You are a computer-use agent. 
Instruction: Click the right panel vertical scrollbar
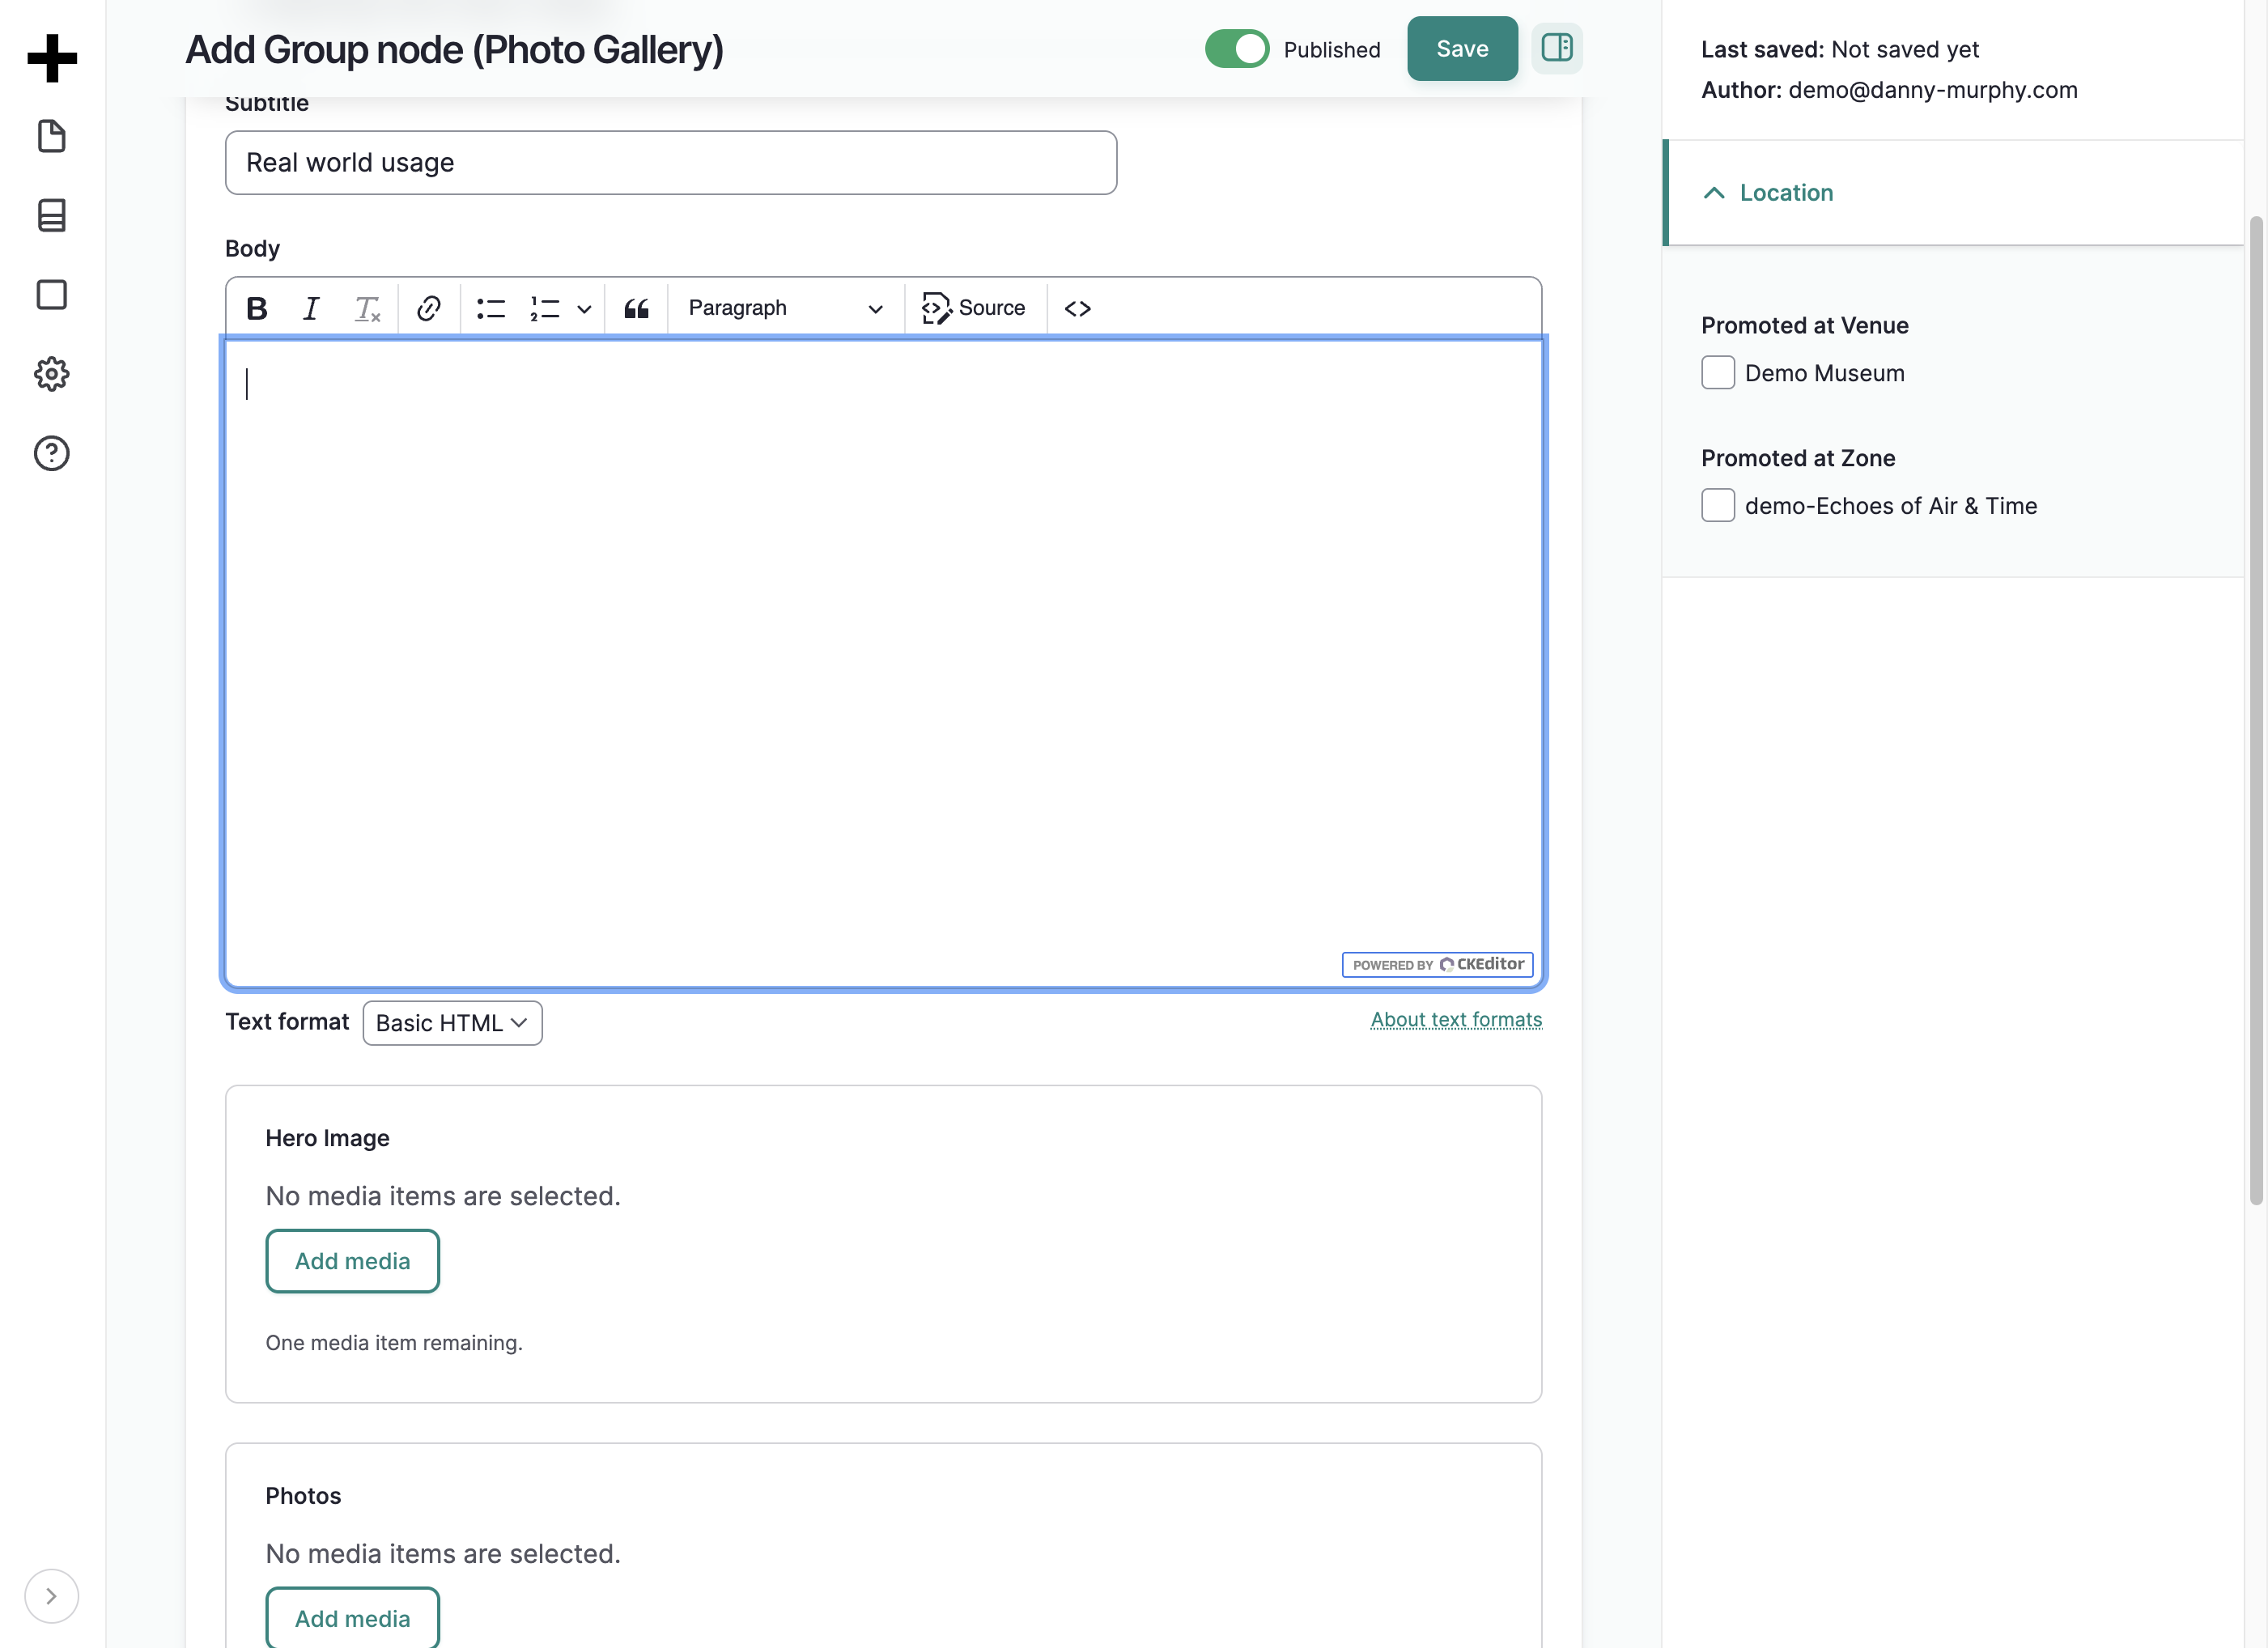tap(2256, 710)
